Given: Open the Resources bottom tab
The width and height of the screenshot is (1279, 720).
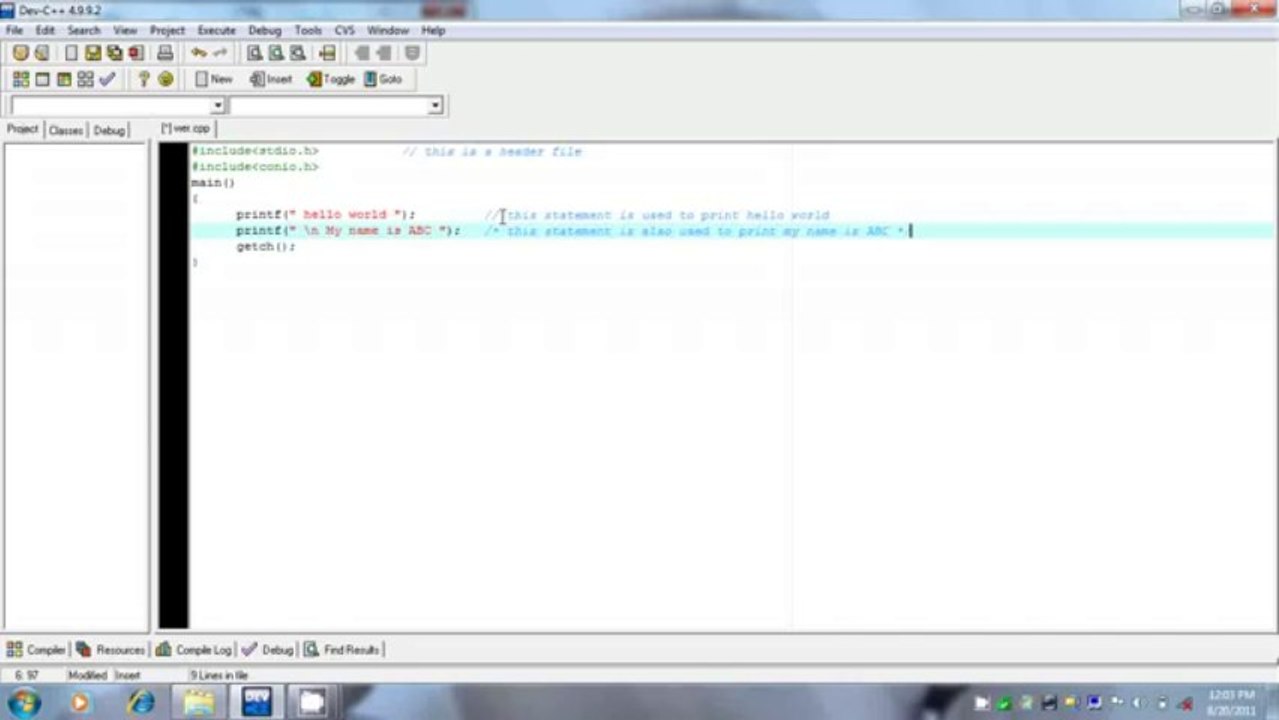Looking at the screenshot, I should [111, 650].
